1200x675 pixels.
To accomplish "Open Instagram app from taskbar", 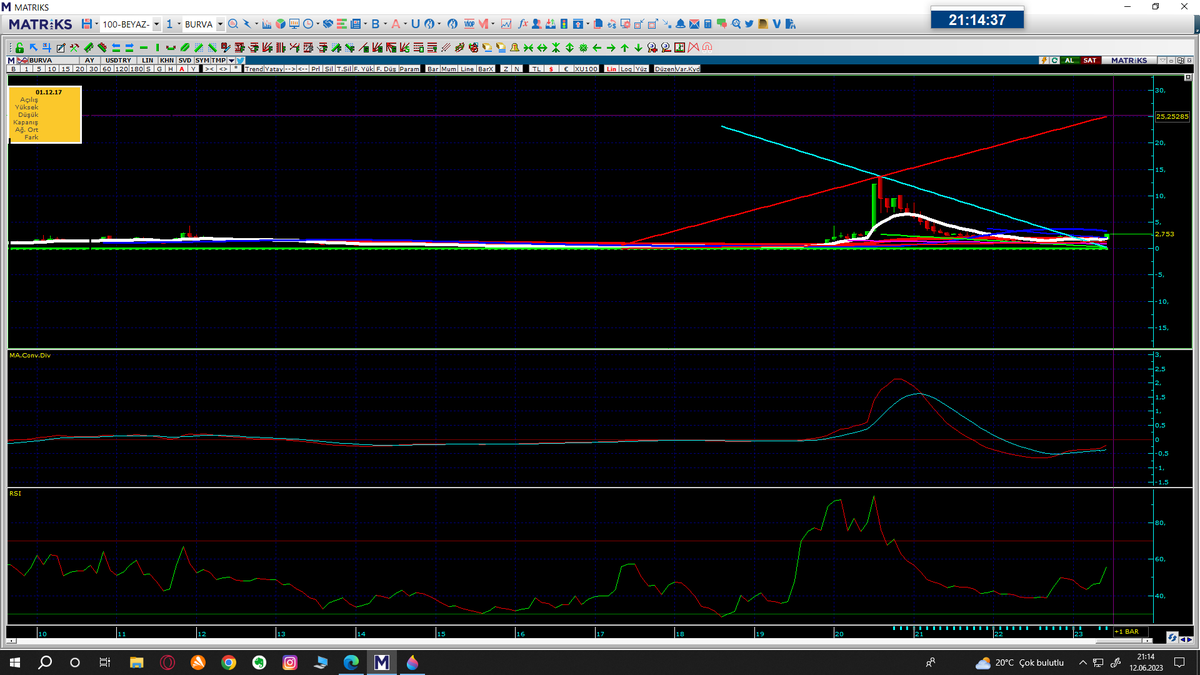I will [289, 662].
